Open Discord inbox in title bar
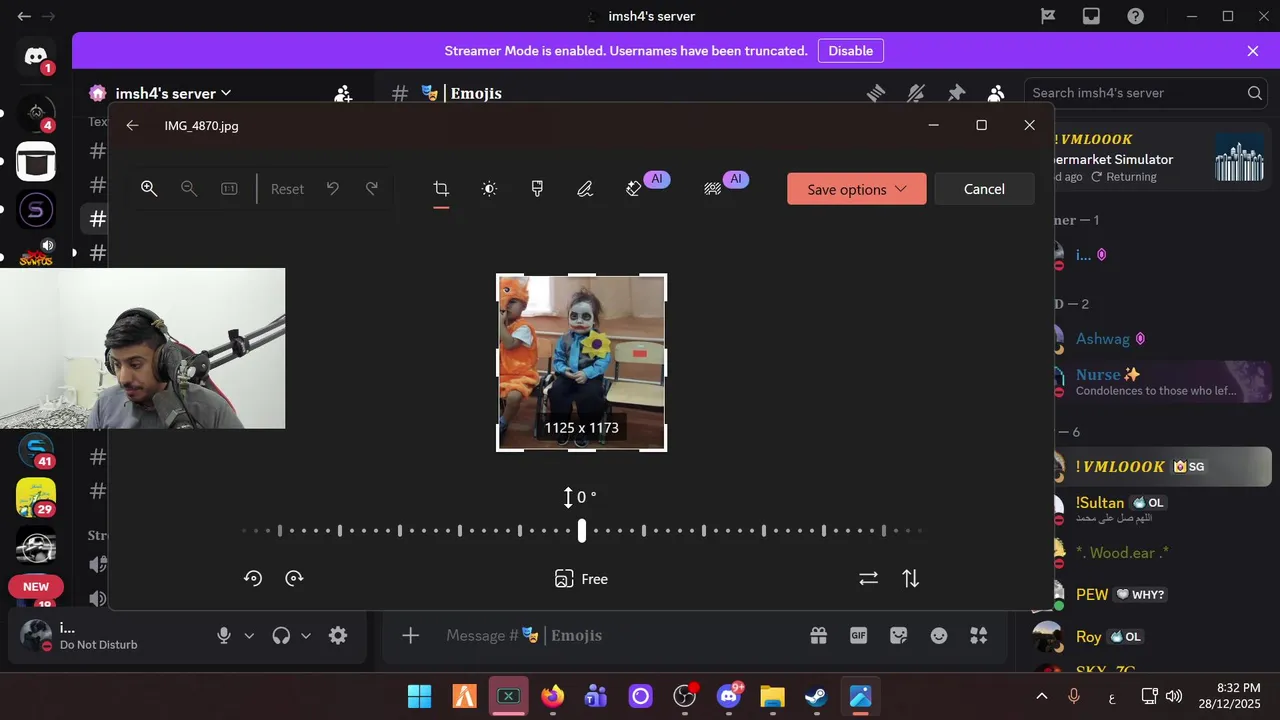Image resolution: width=1280 pixels, height=720 pixels. (x=1091, y=16)
